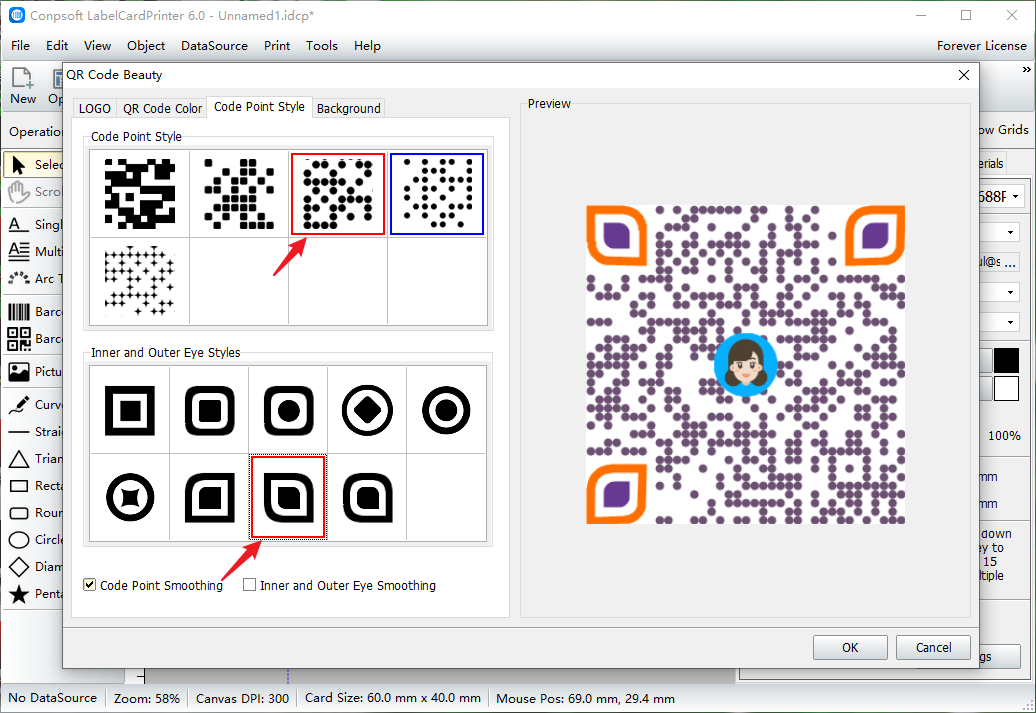1036x713 pixels.
Task: Choose the arched-top square eye style
Action: tap(367, 497)
